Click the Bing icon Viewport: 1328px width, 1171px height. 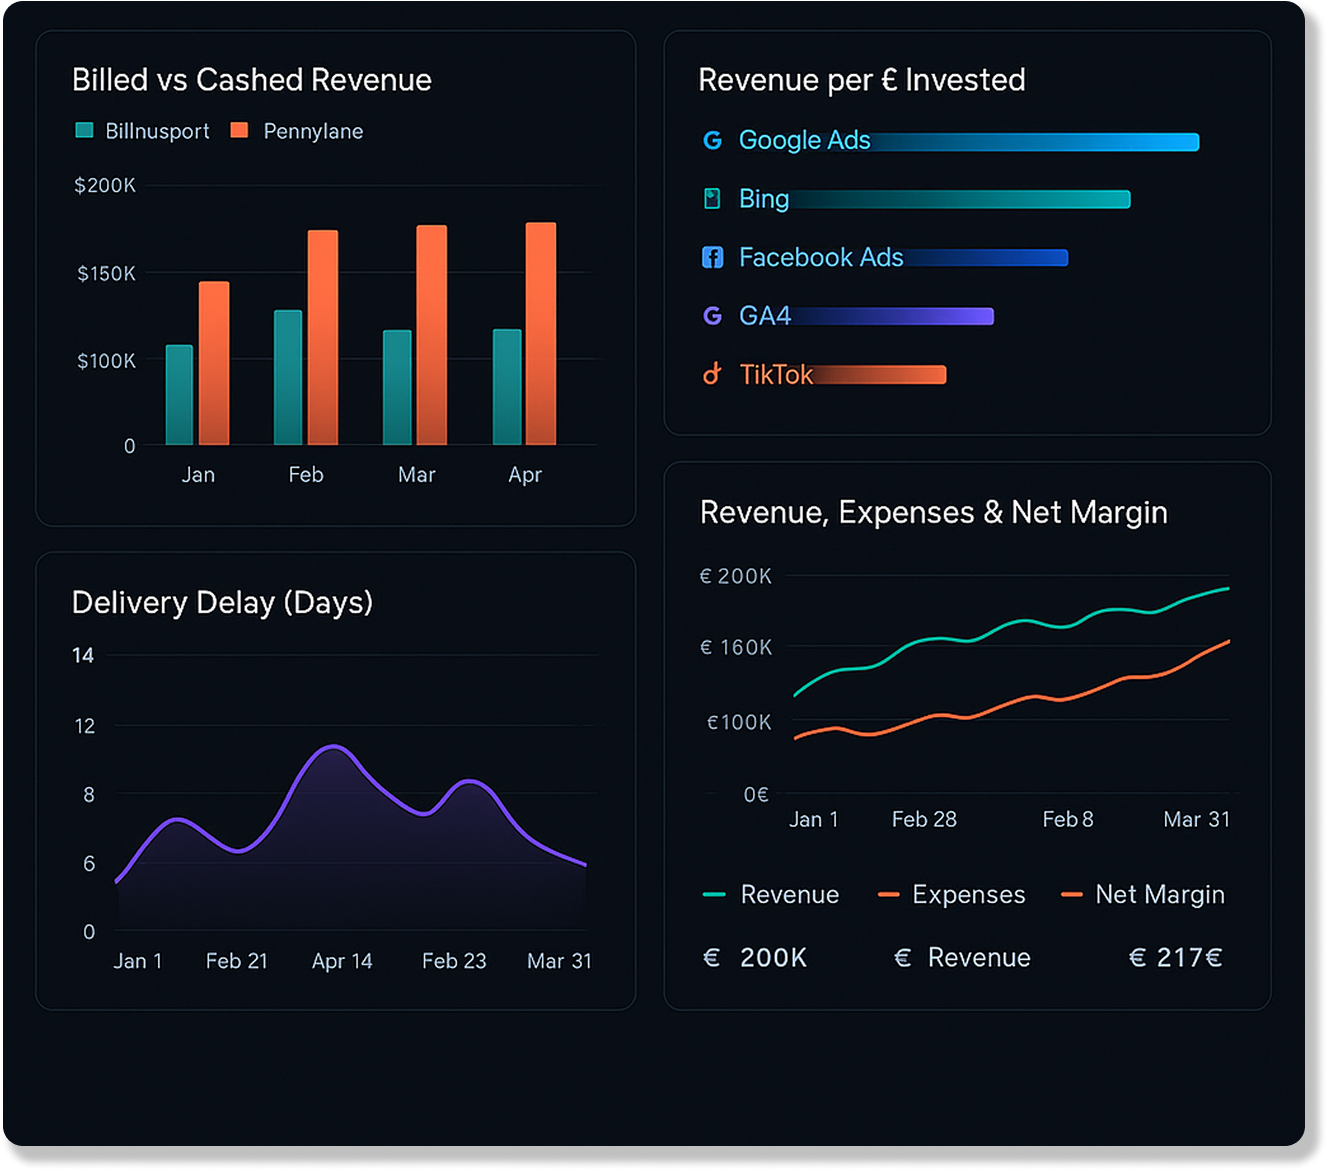712,198
